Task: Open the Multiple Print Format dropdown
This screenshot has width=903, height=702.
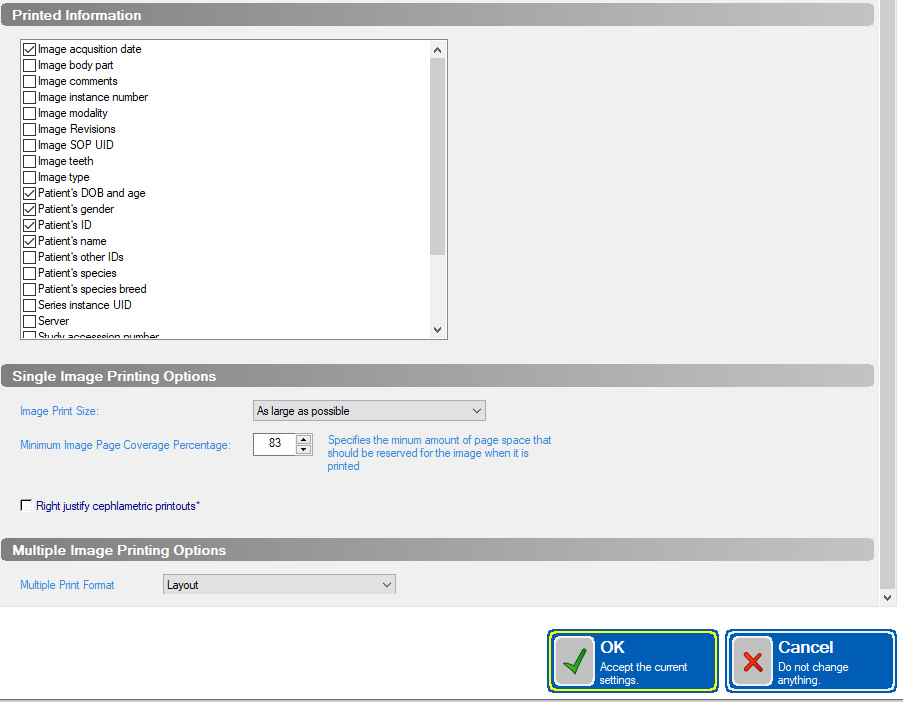Action: [279, 585]
